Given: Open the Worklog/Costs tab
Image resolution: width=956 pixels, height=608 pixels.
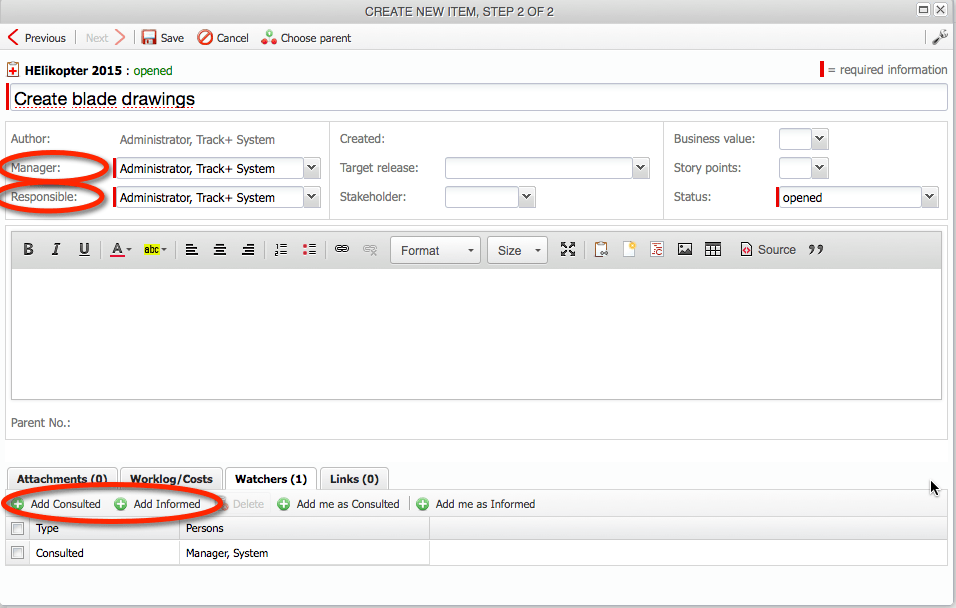Looking at the screenshot, I should [x=171, y=479].
